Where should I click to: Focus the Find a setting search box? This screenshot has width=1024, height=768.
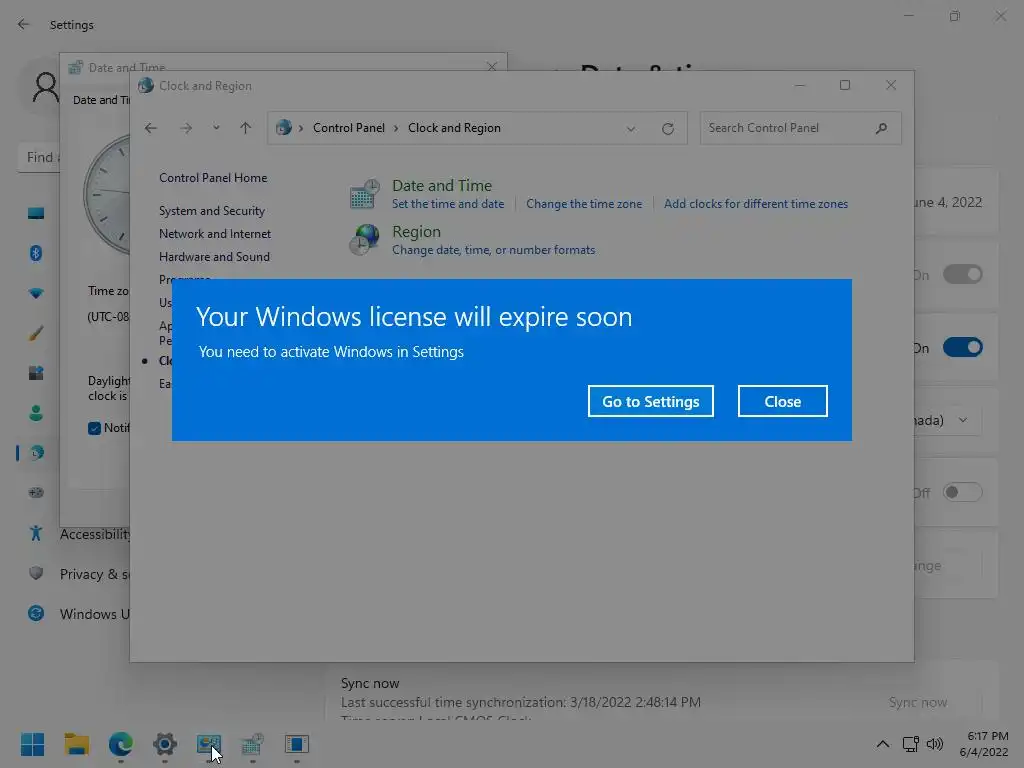pyautogui.click(x=39, y=157)
